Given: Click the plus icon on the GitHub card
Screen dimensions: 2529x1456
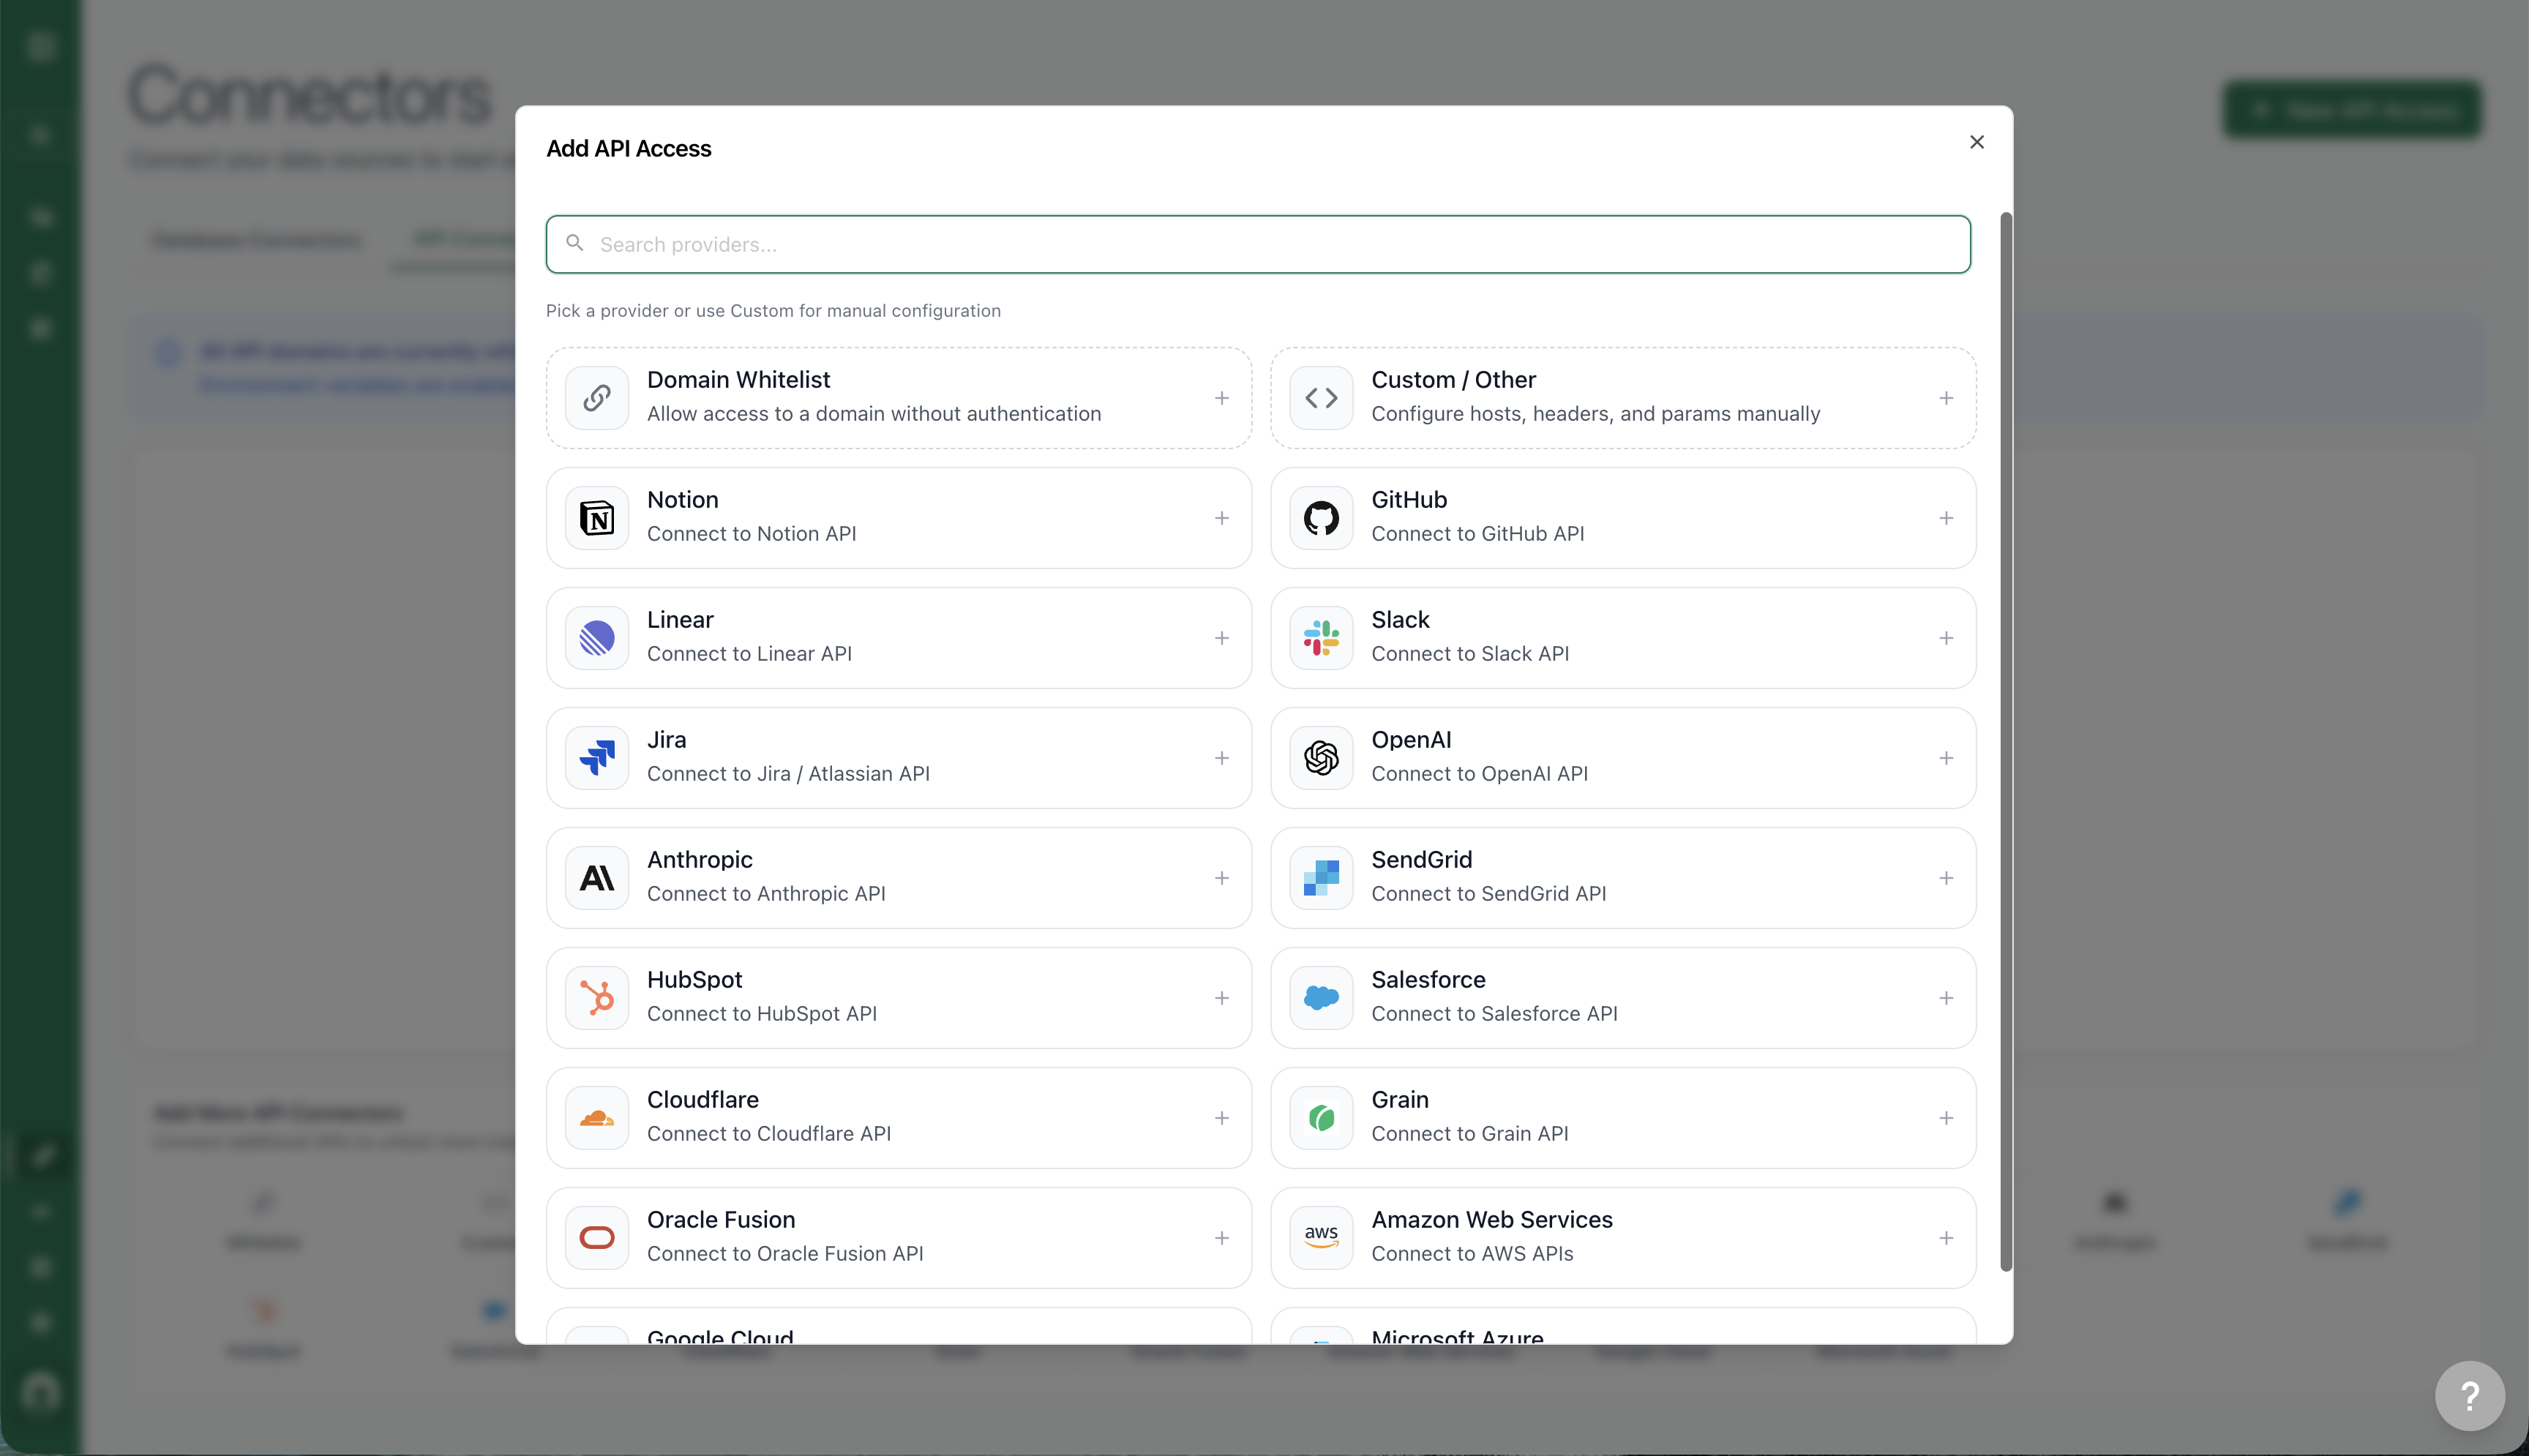Looking at the screenshot, I should coord(1946,518).
